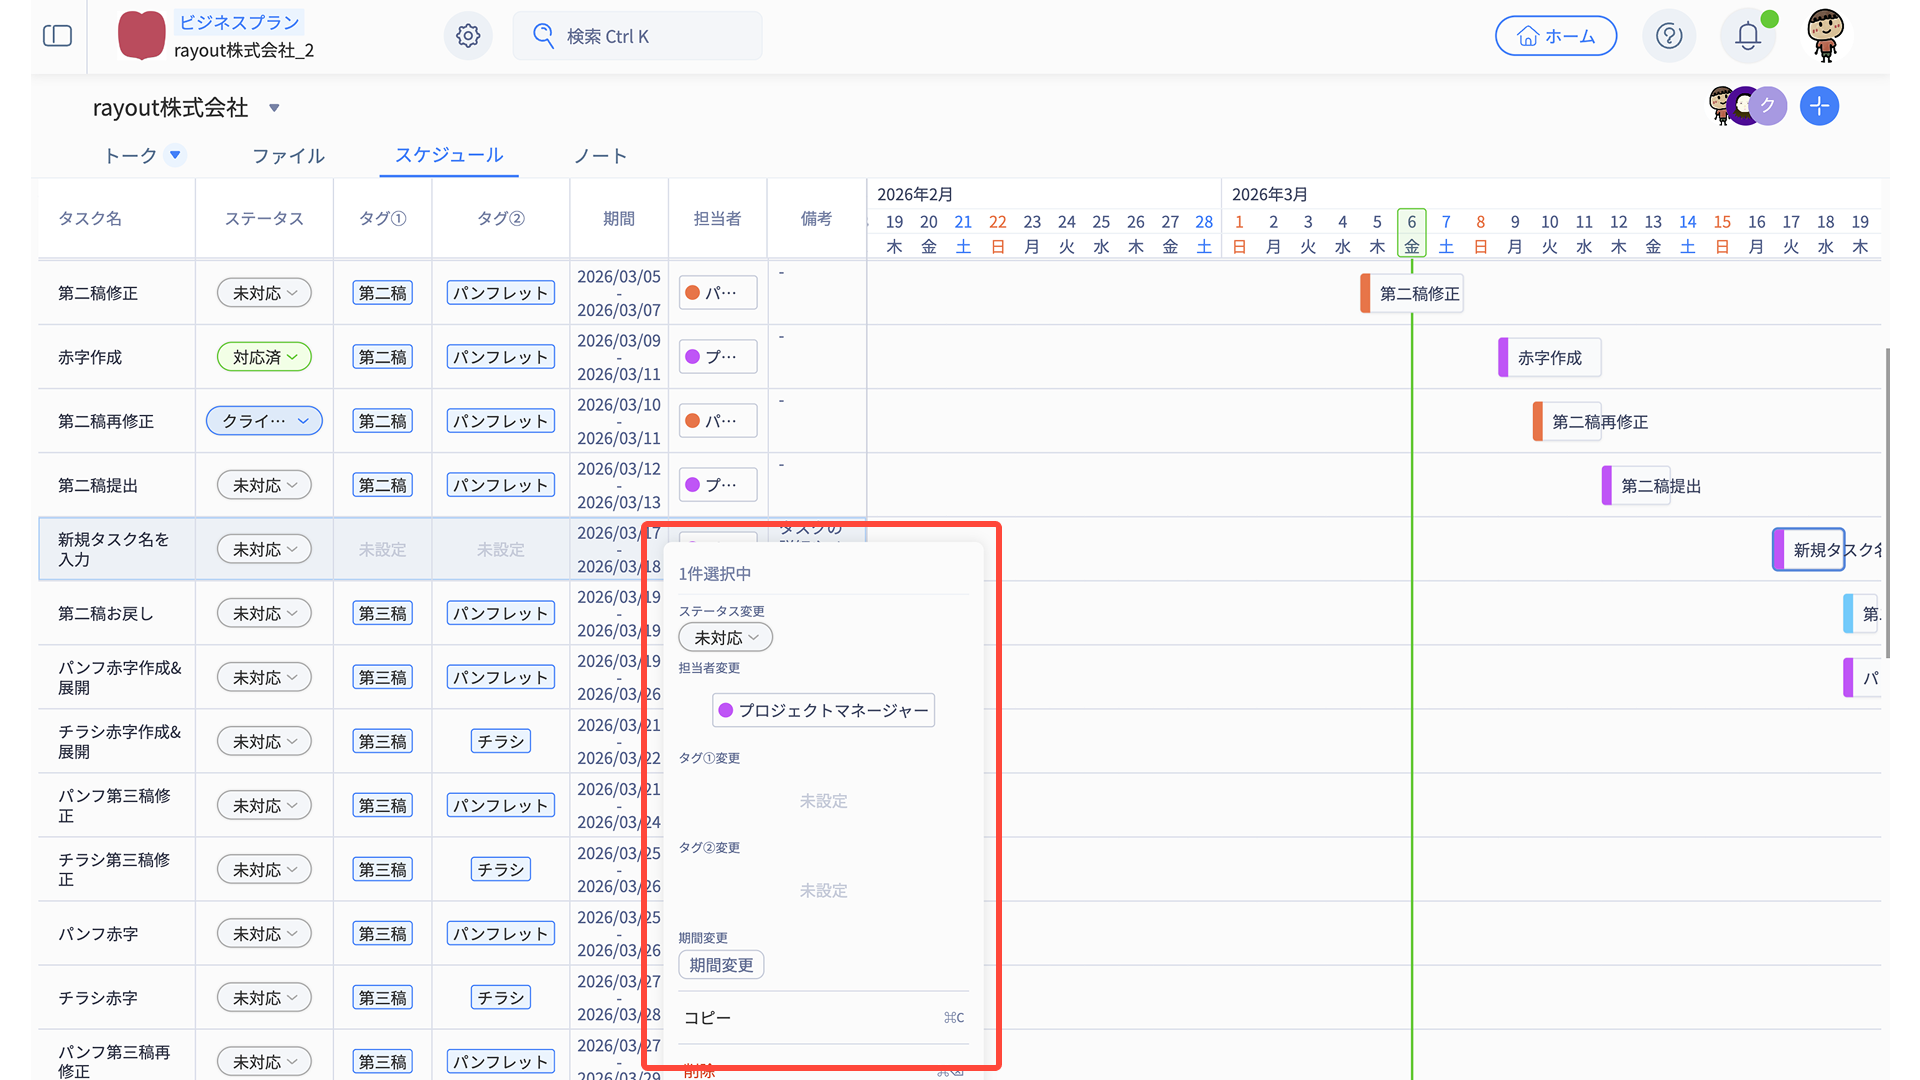Toggle the sidebar panel icon
This screenshot has width=1920, height=1080.
coord(58,36)
